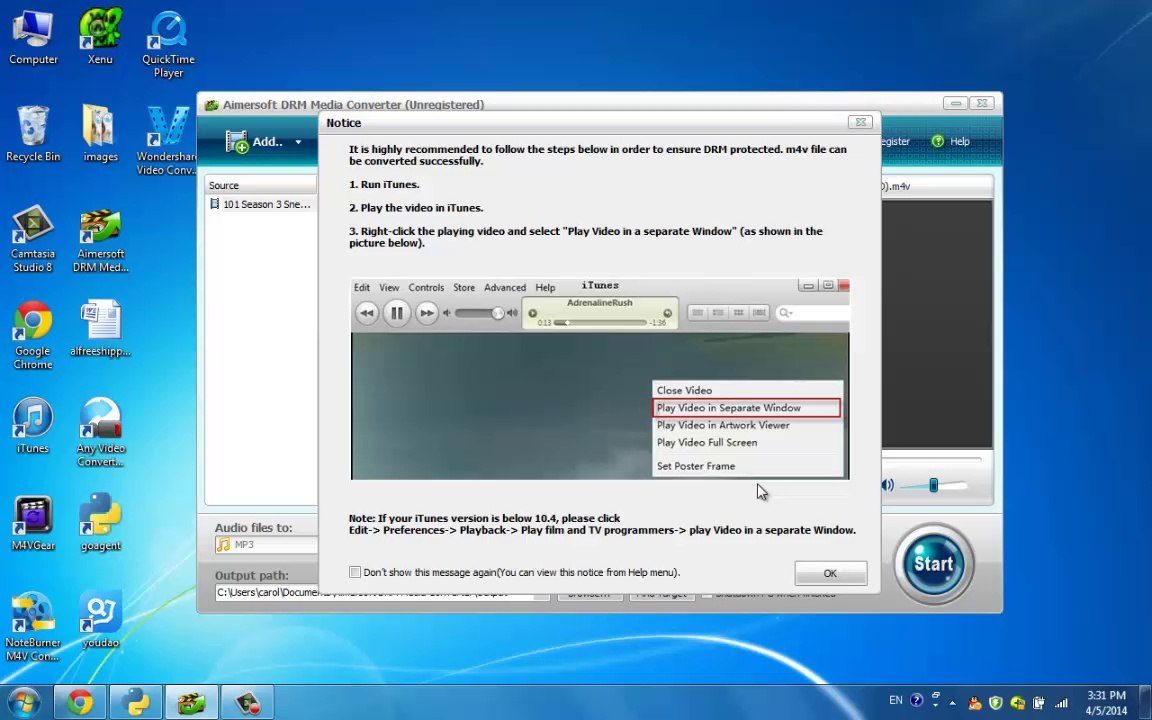Select NoteBurner M4V Converter desktop icon

coord(33,626)
